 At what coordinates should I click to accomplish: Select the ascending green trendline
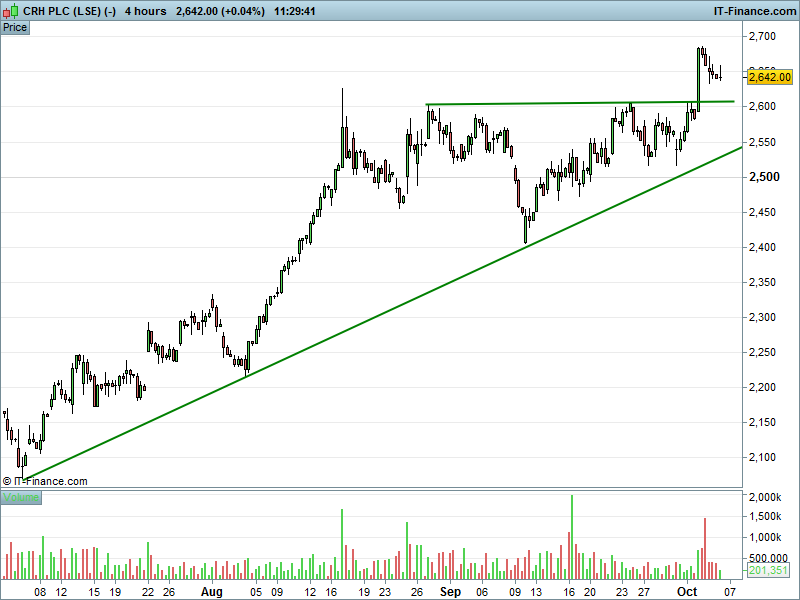tap(383, 313)
